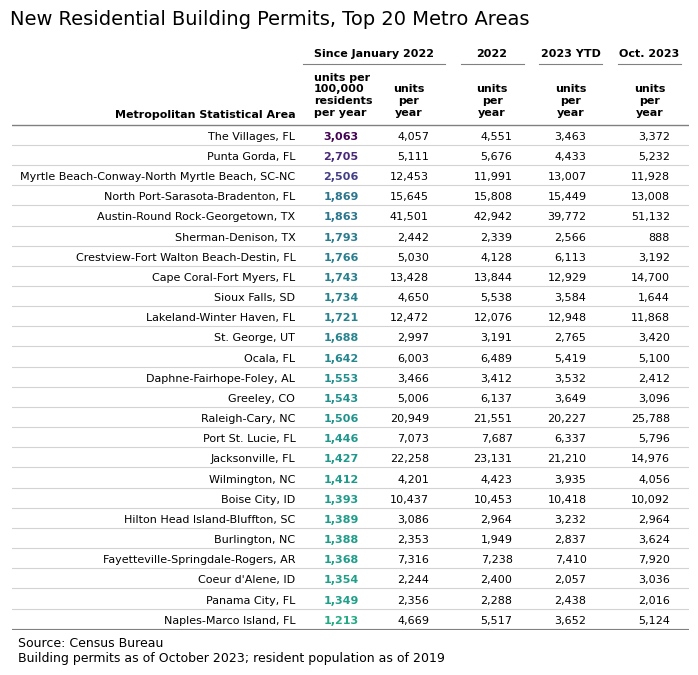The image size is (698, 675).
Task: Click Greeley's 2022 value 6,137
Action: [496, 398]
